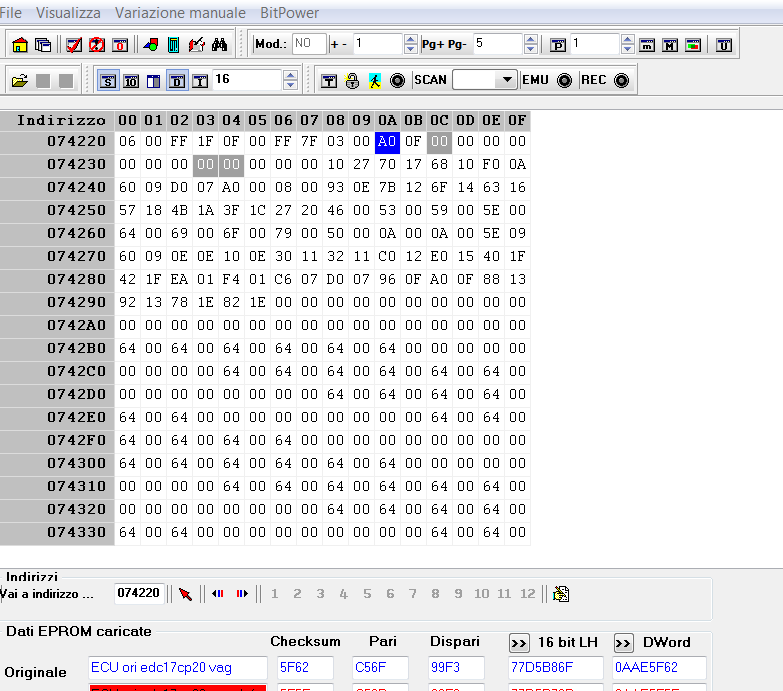Toggle the EMU round button
783x691 pixels.
click(564, 80)
